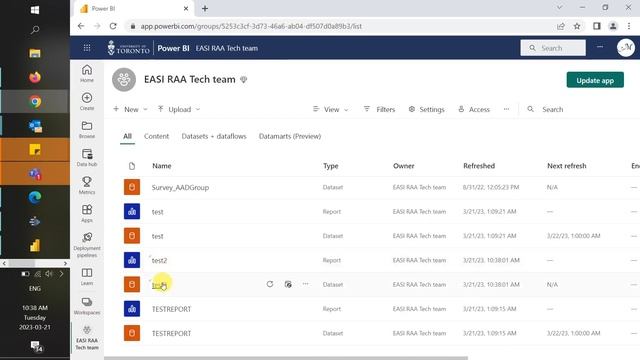The image size is (640, 360).
Task: Expand the New dropdown
Action: [x=130, y=109]
